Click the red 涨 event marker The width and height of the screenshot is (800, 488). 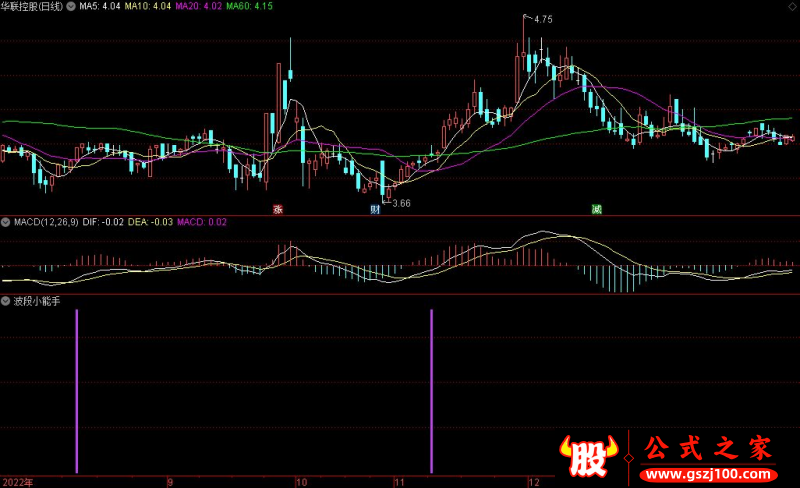[278, 209]
